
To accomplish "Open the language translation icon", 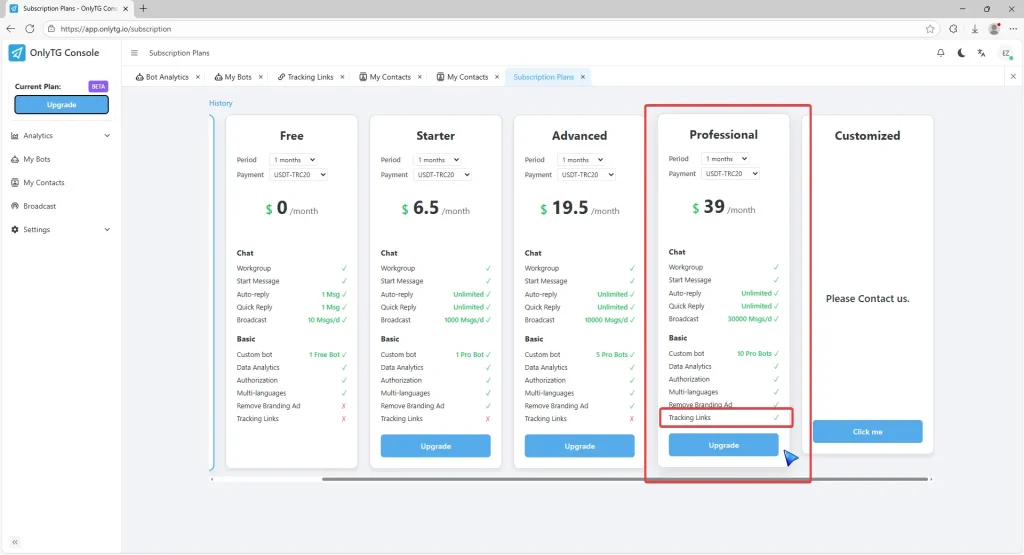I will pos(982,53).
